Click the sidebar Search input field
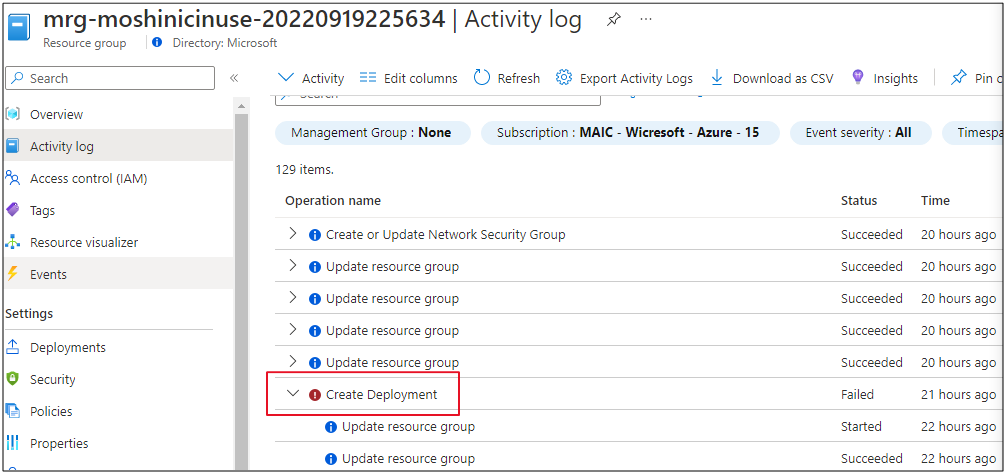Viewport: 1006px width, 474px height. 110,78
